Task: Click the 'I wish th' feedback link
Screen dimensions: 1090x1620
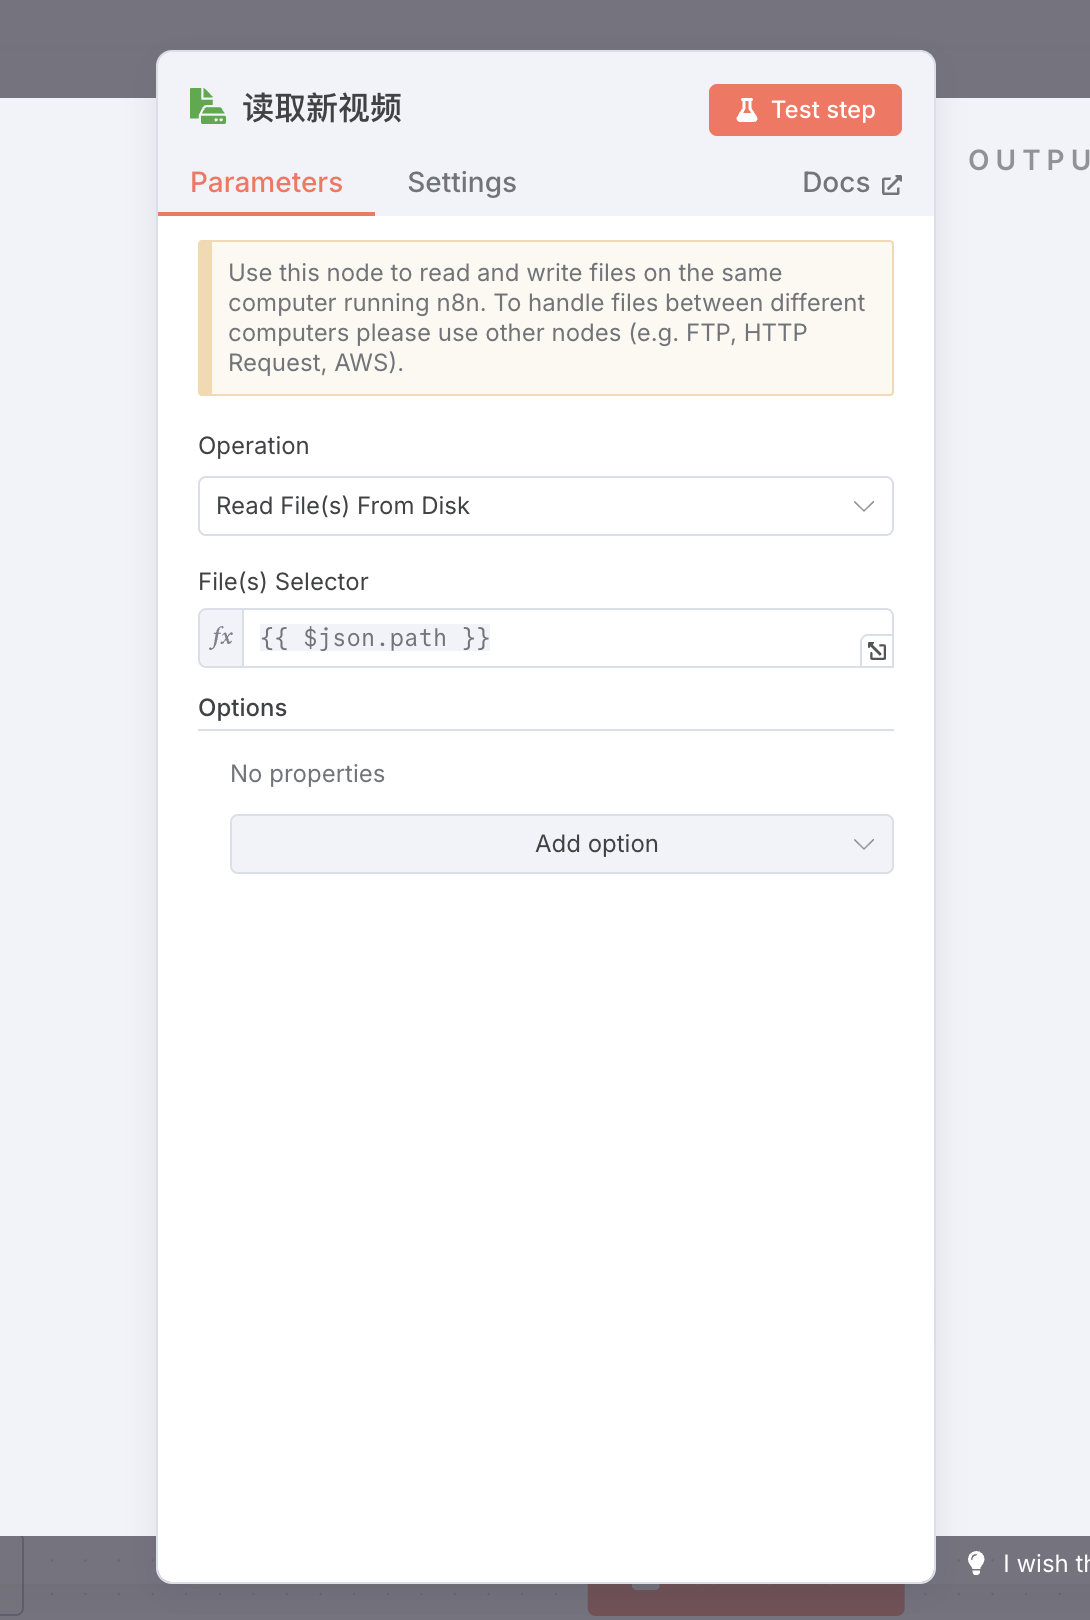Action: click(1046, 1563)
